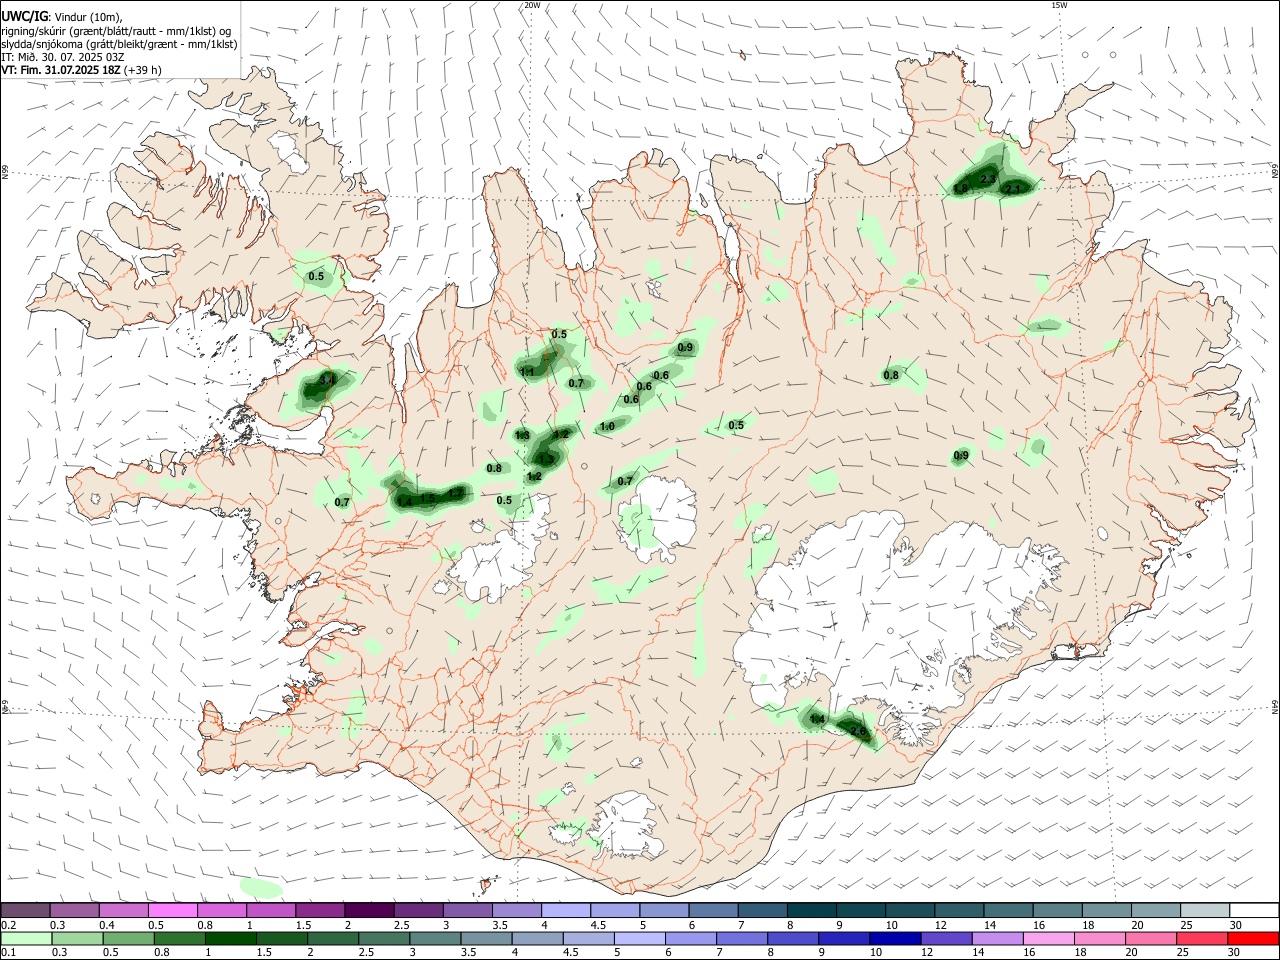Select the 9 label in the lower legend

tap(822, 954)
